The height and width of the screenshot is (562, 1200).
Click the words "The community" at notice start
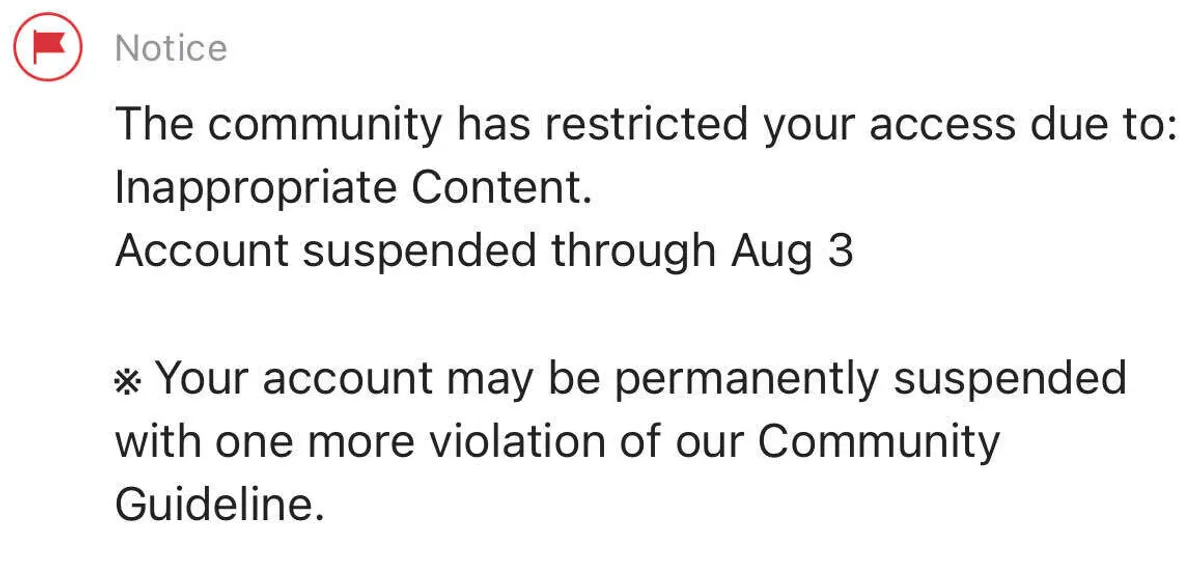(278, 124)
